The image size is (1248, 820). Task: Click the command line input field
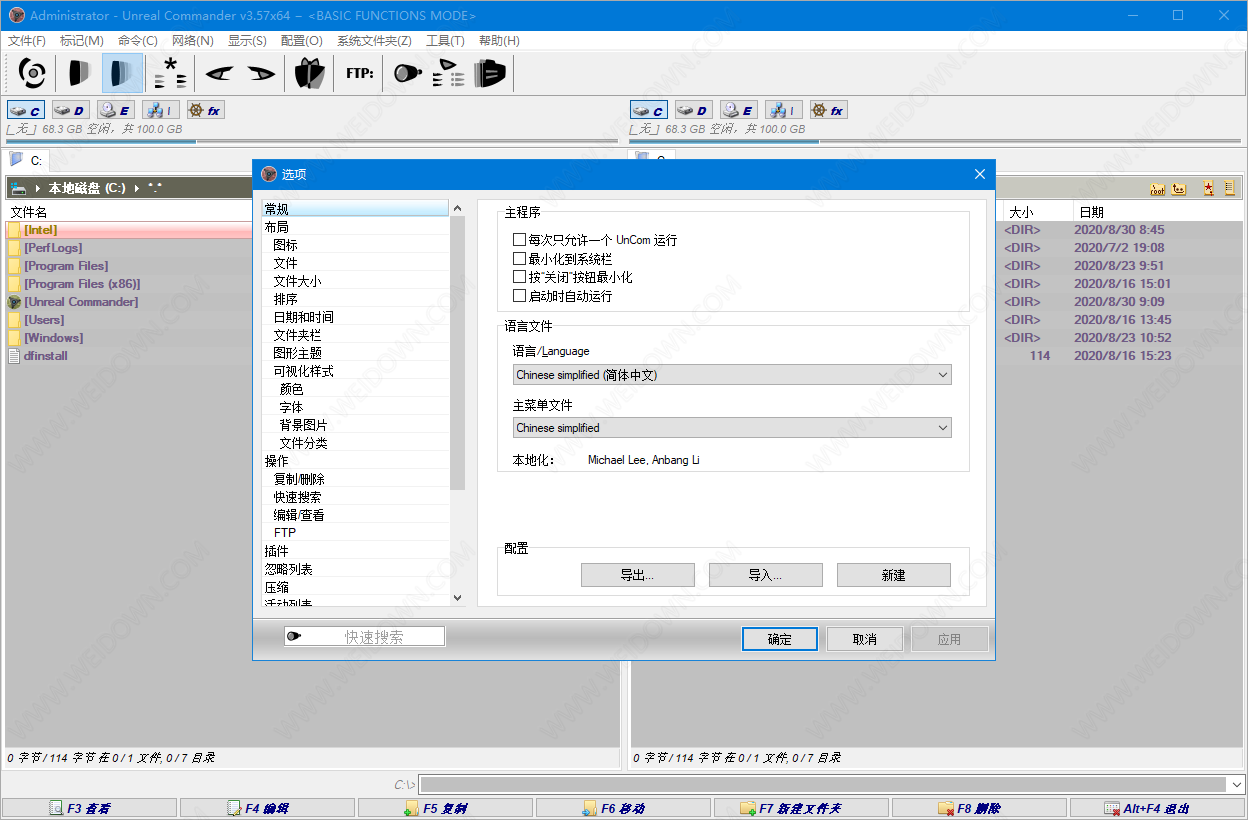click(x=823, y=785)
